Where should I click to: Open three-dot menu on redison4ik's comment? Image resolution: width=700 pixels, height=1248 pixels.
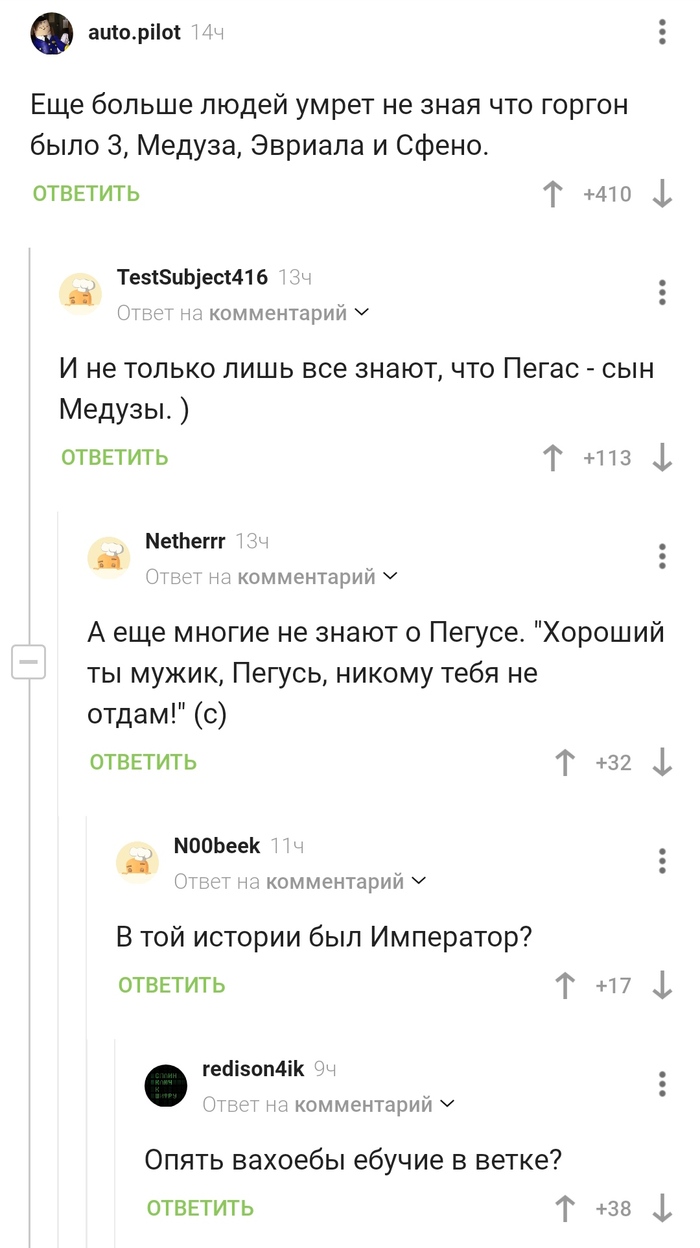tap(662, 1084)
